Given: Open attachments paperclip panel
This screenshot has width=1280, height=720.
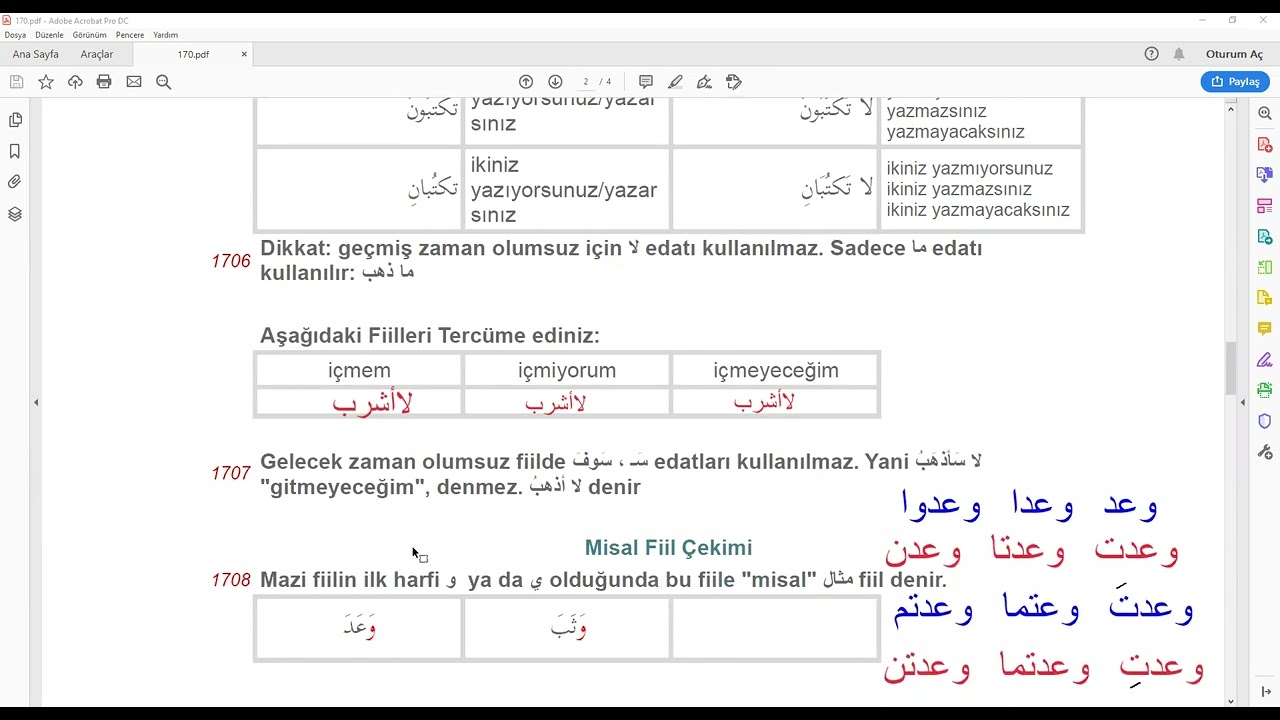Looking at the screenshot, I should coord(15,182).
